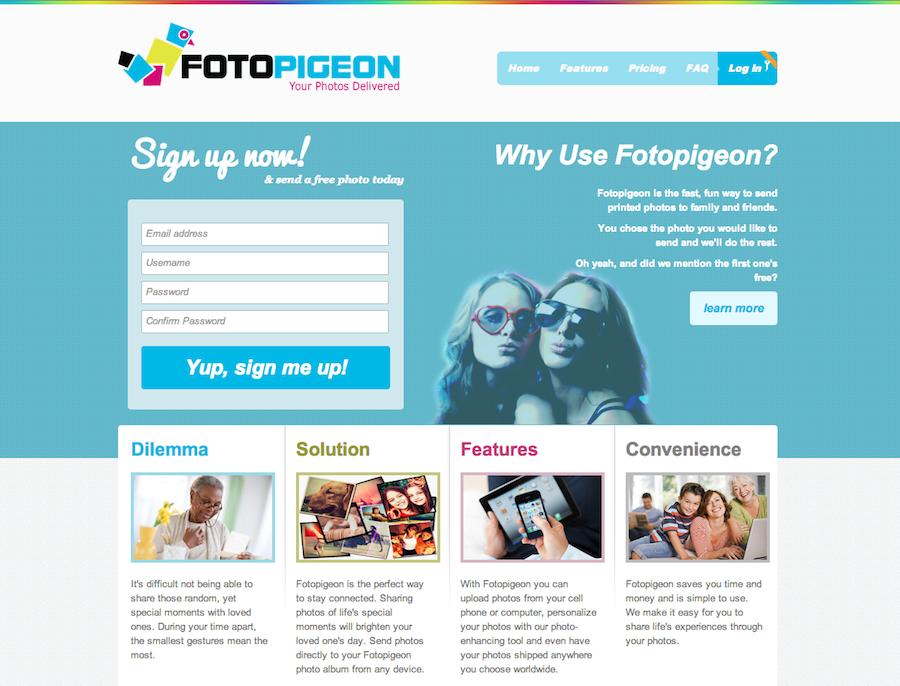
Task: Click the Features tablet and phone image
Action: pos(533,517)
